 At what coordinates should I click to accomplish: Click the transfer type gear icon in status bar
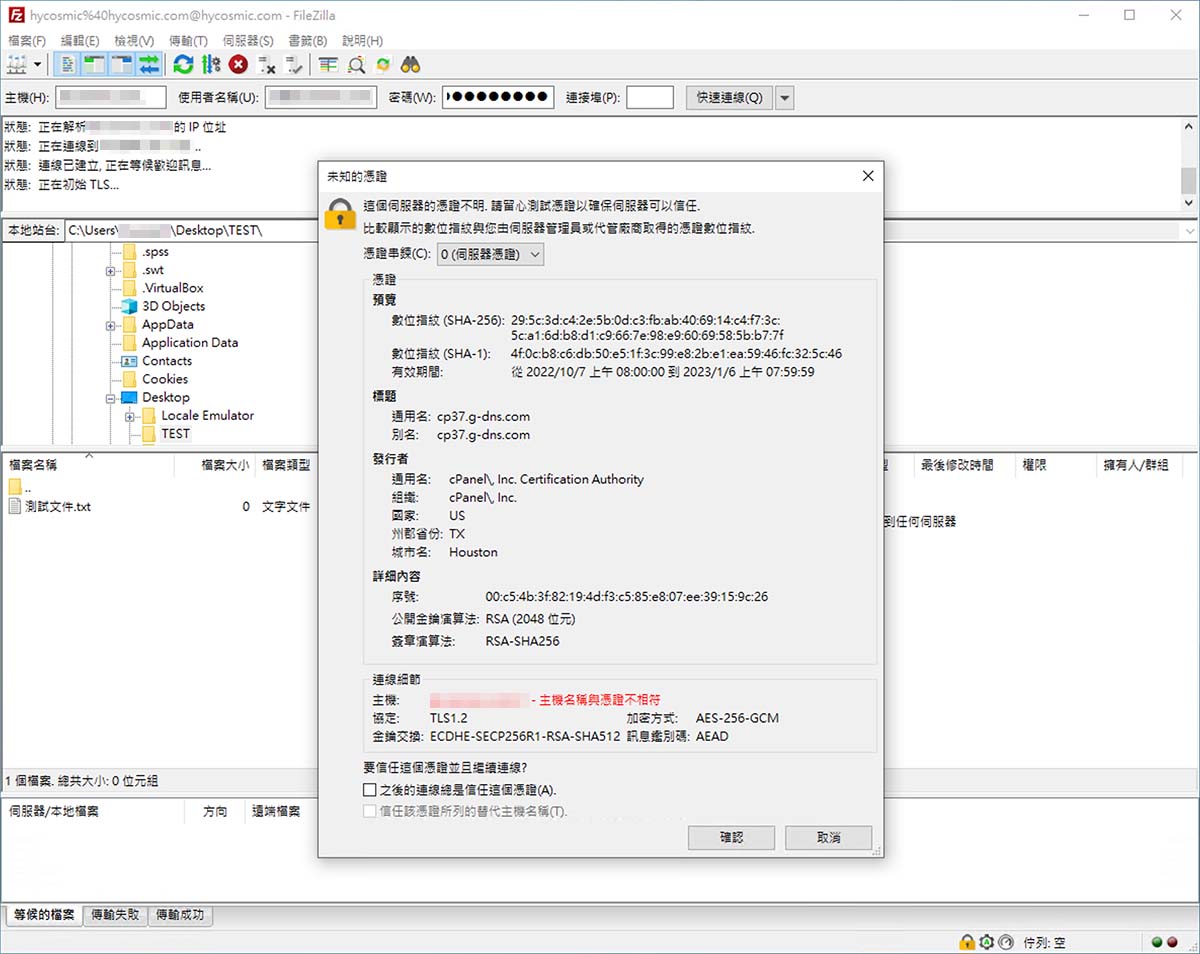pyautogui.click(x=987, y=942)
